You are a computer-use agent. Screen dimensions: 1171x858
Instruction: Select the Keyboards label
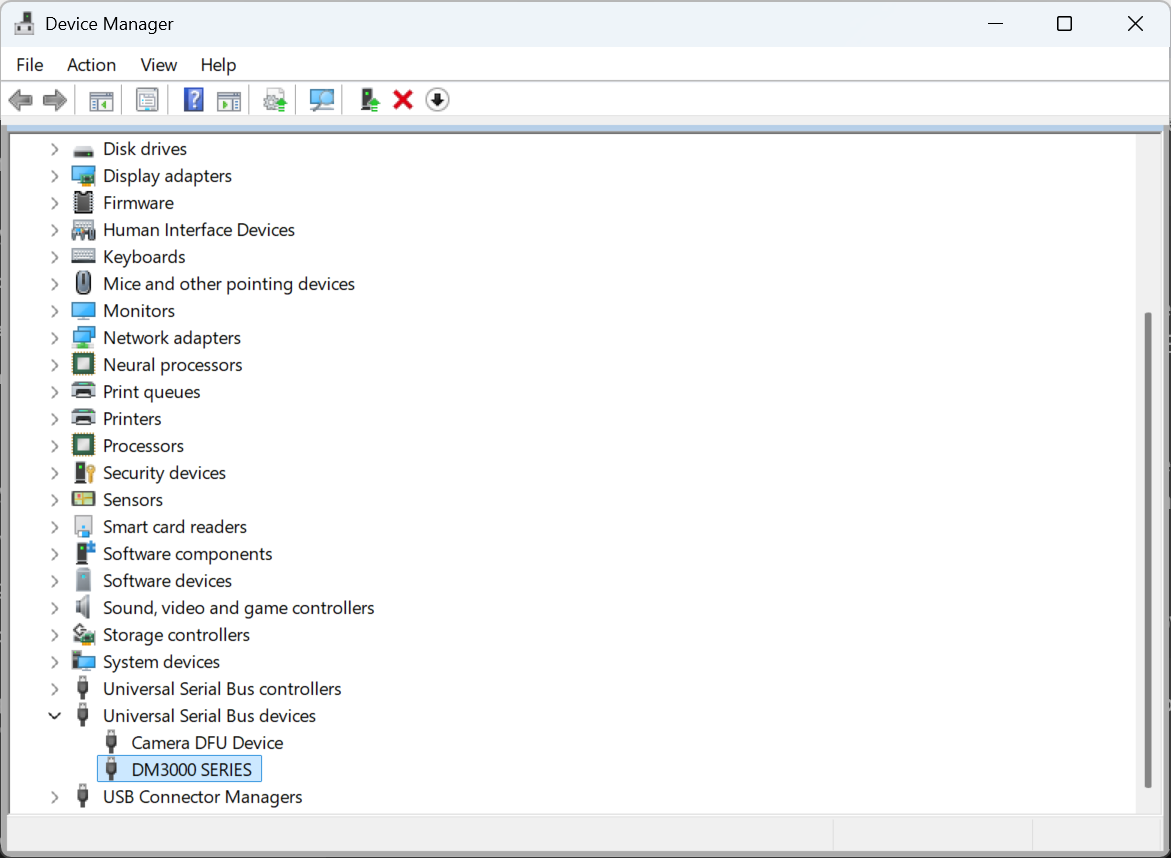[144, 257]
